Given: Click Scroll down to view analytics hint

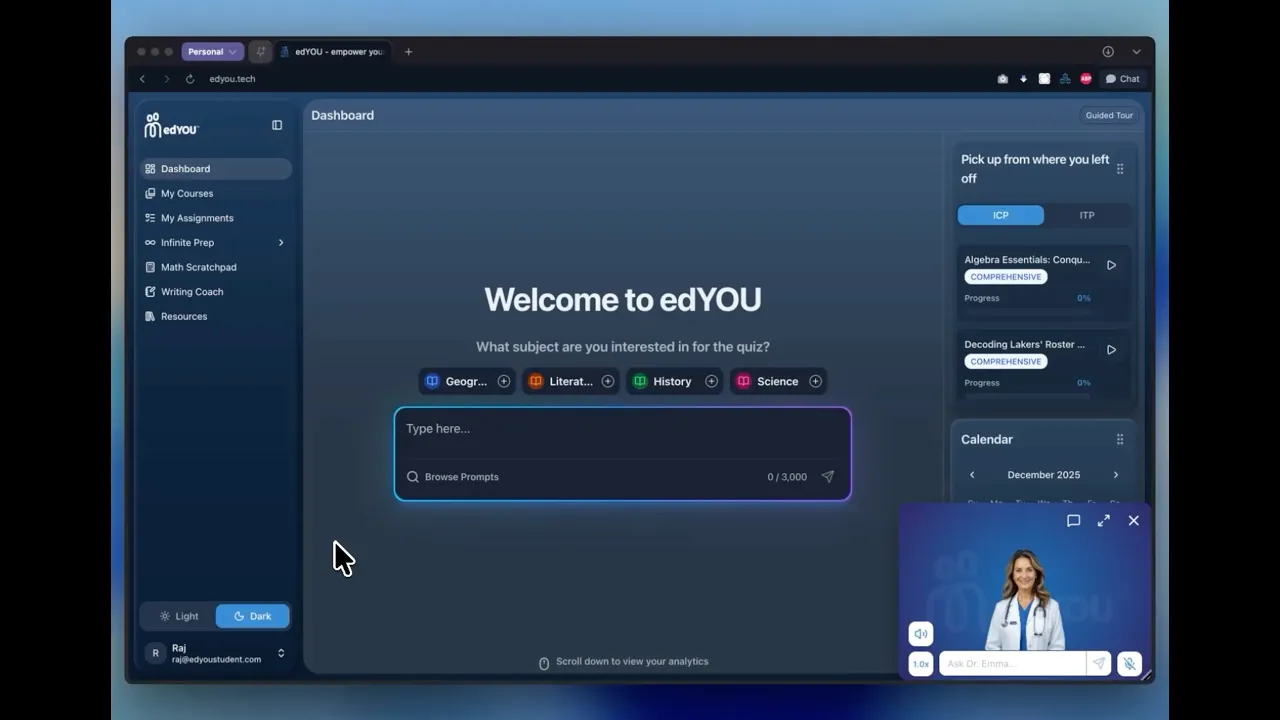Looking at the screenshot, I should tap(624, 662).
